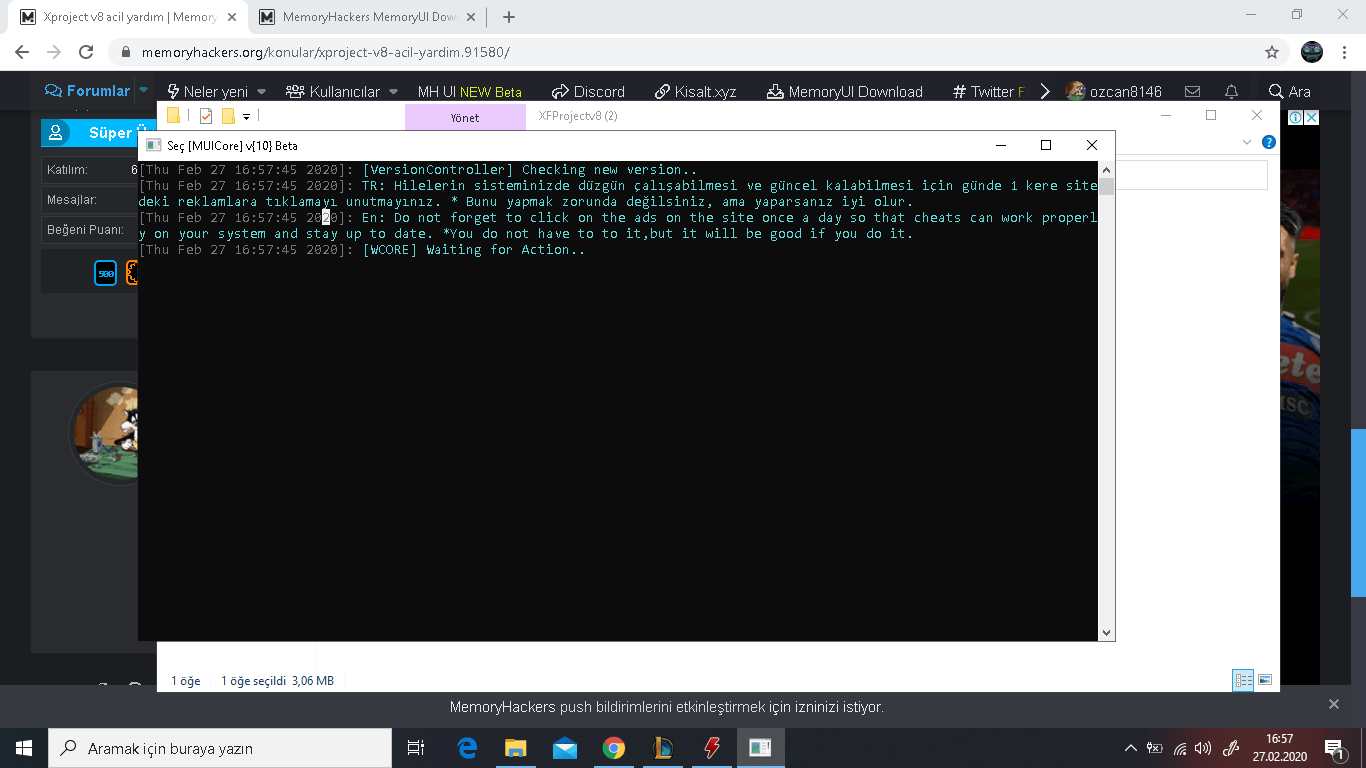Screen dimensions: 1366x768
Task: Open MH UI NEW Beta link
Action: pos(470,92)
